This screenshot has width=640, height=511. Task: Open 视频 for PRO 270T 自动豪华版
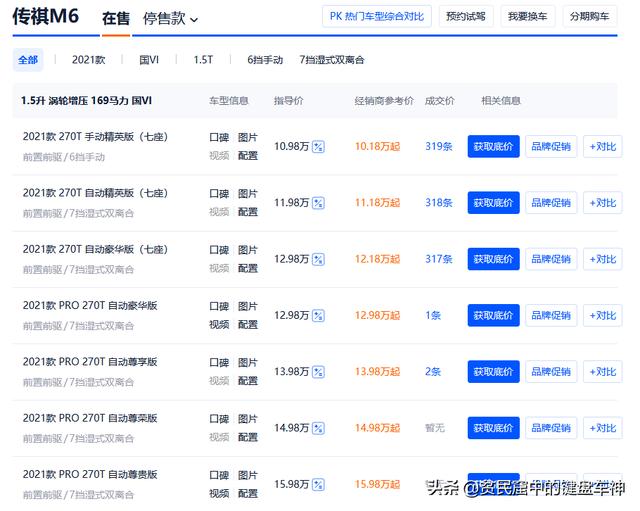tap(219, 324)
